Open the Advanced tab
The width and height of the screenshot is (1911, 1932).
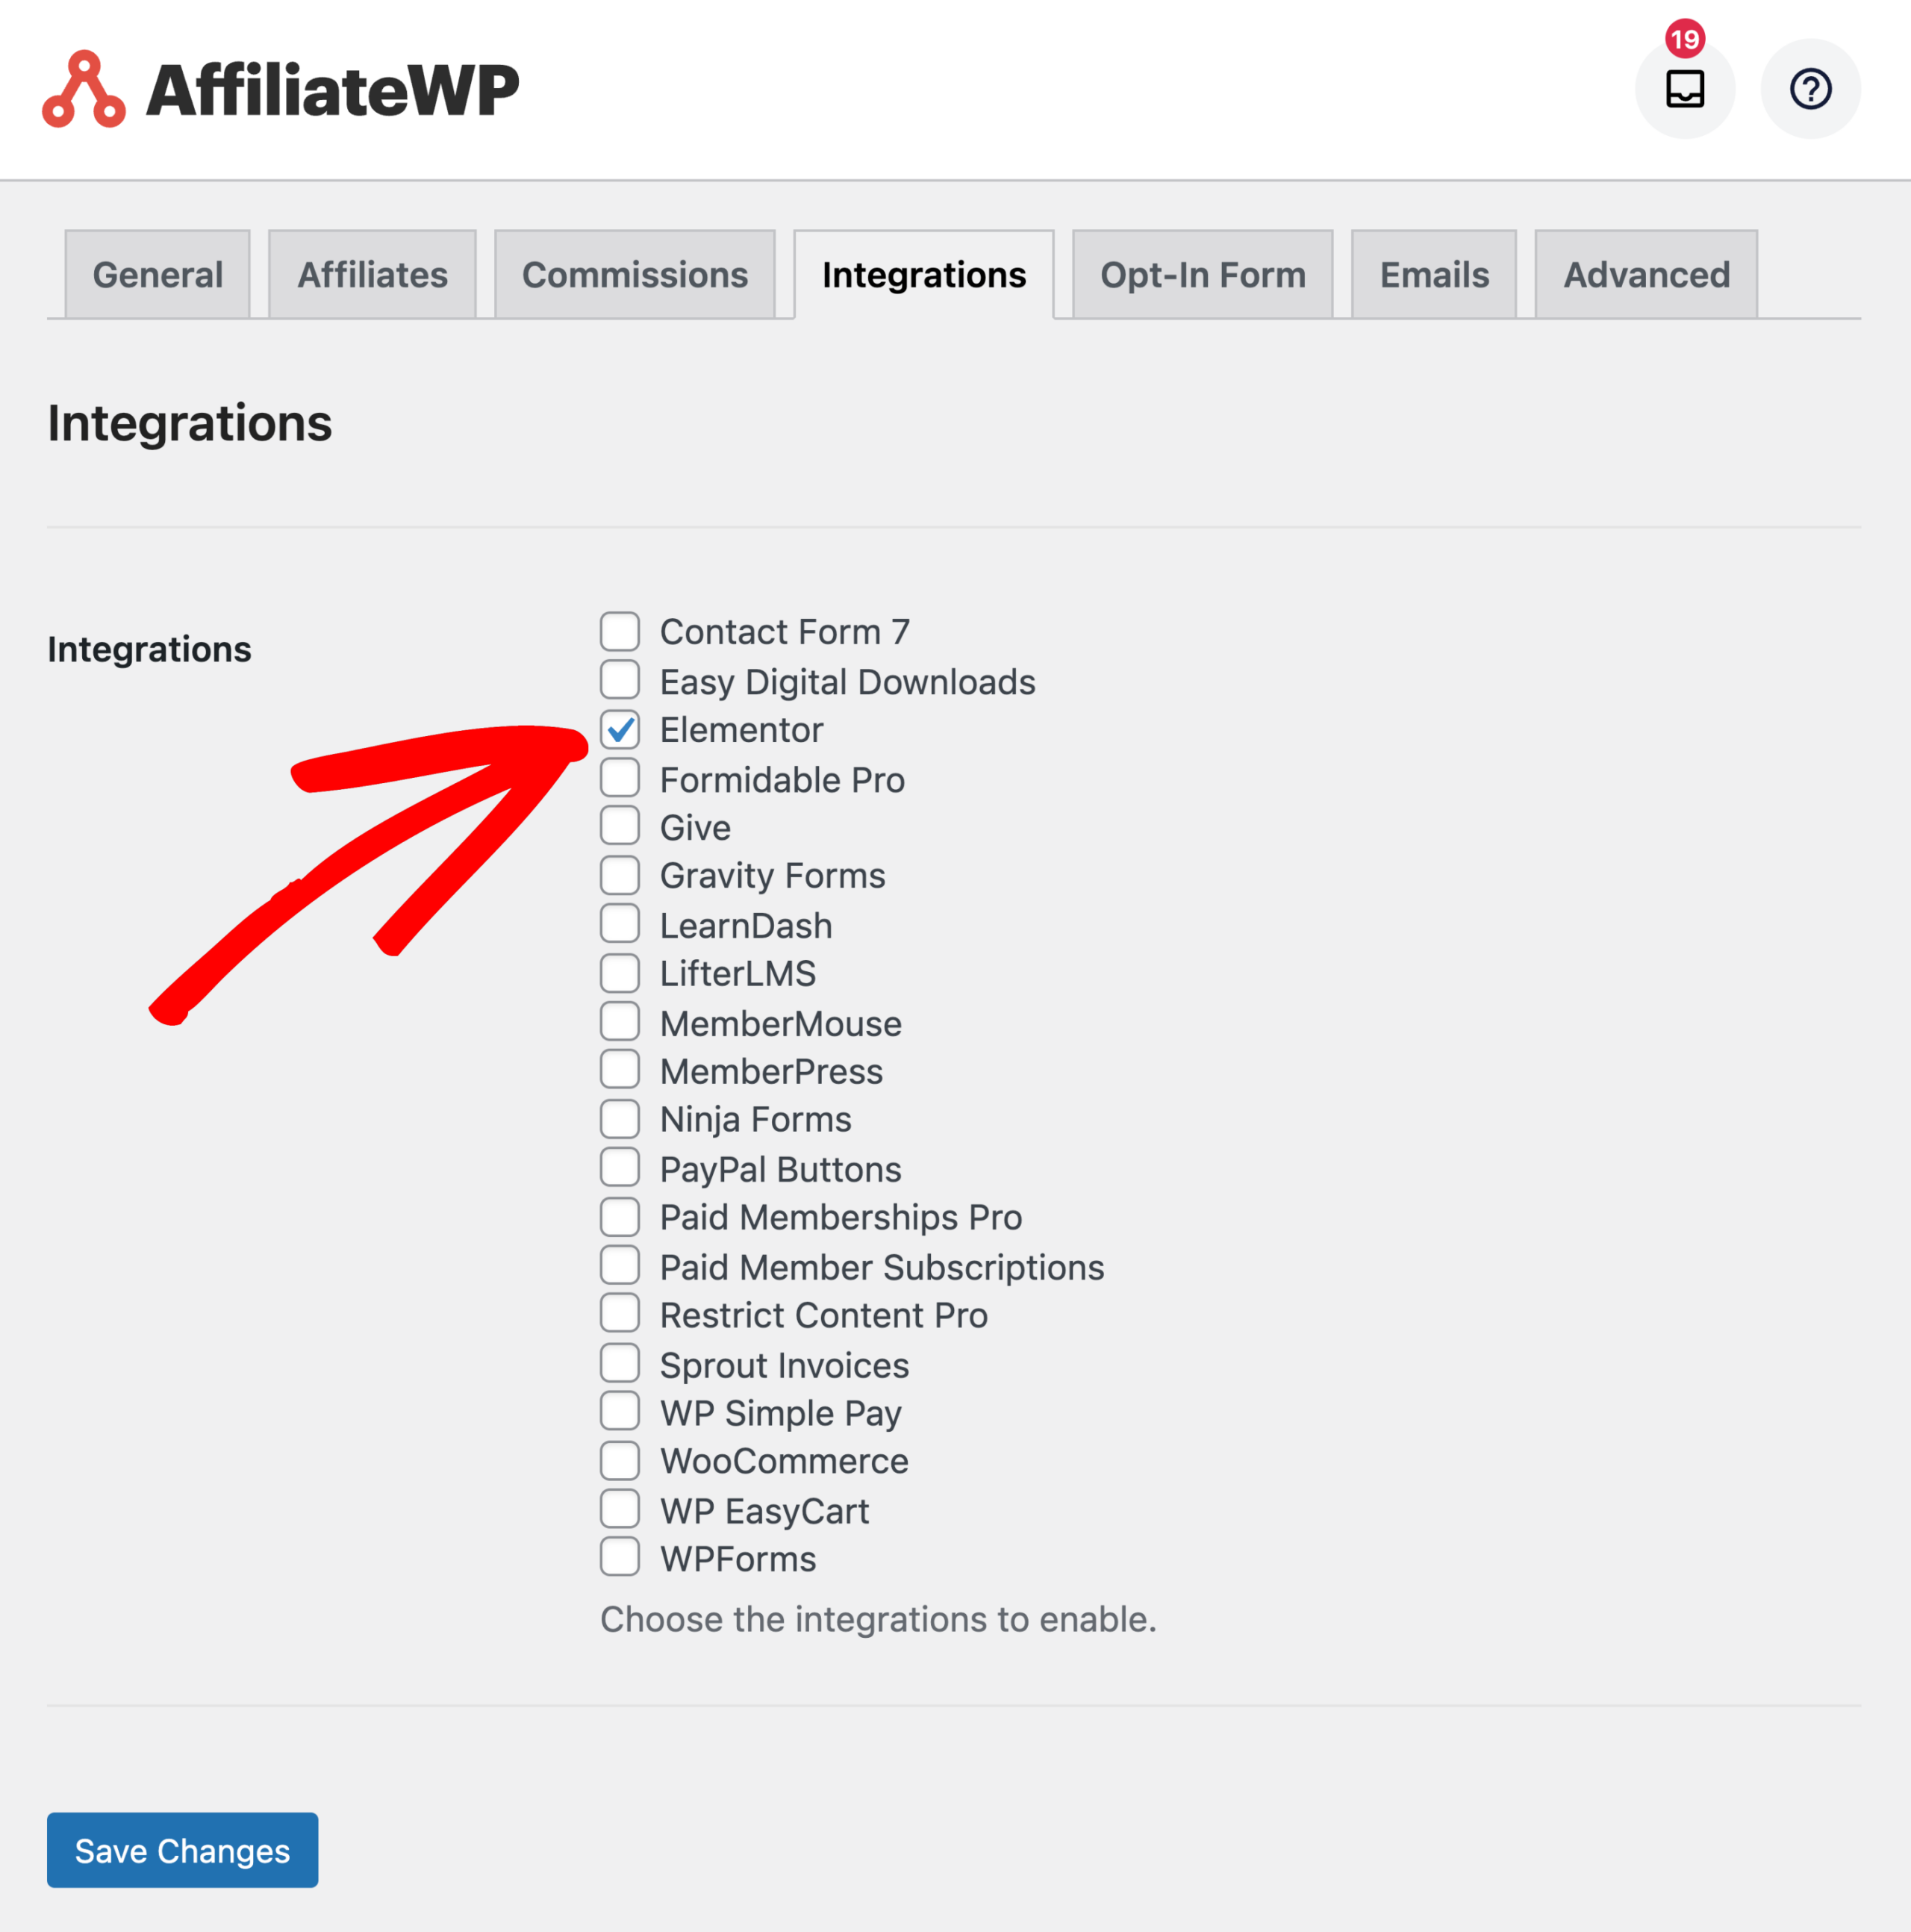tap(1646, 275)
